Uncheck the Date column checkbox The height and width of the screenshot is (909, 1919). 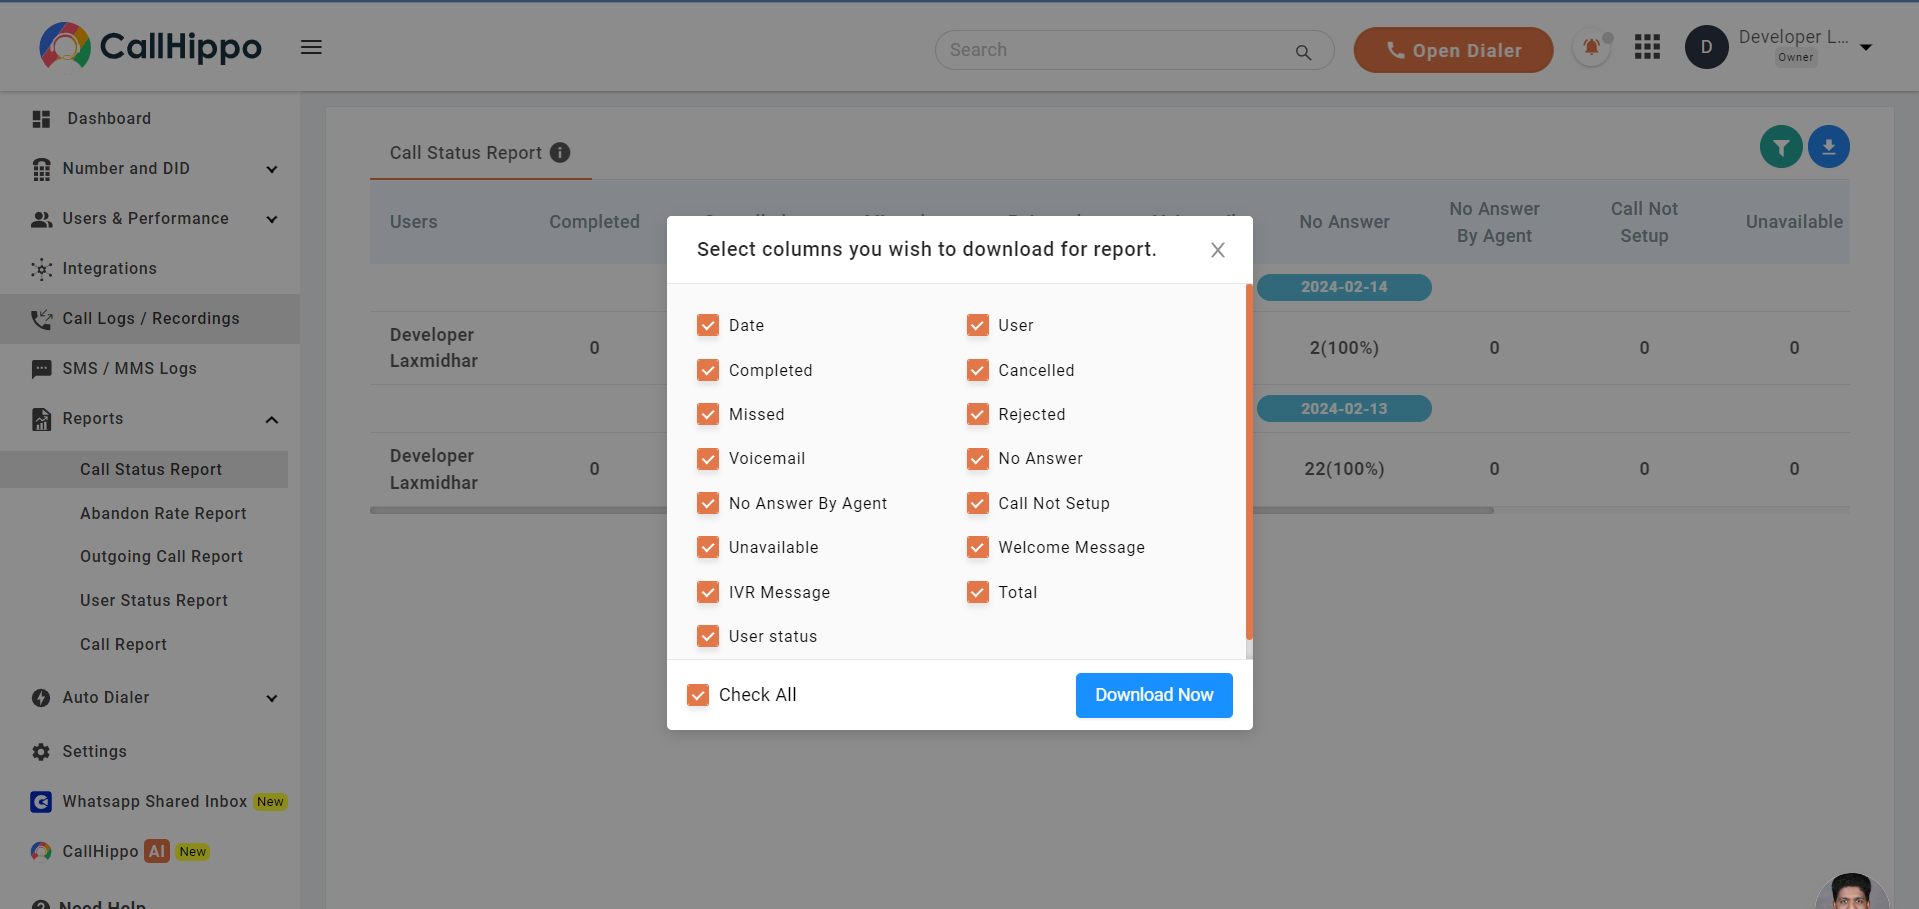pyautogui.click(x=708, y=325)
